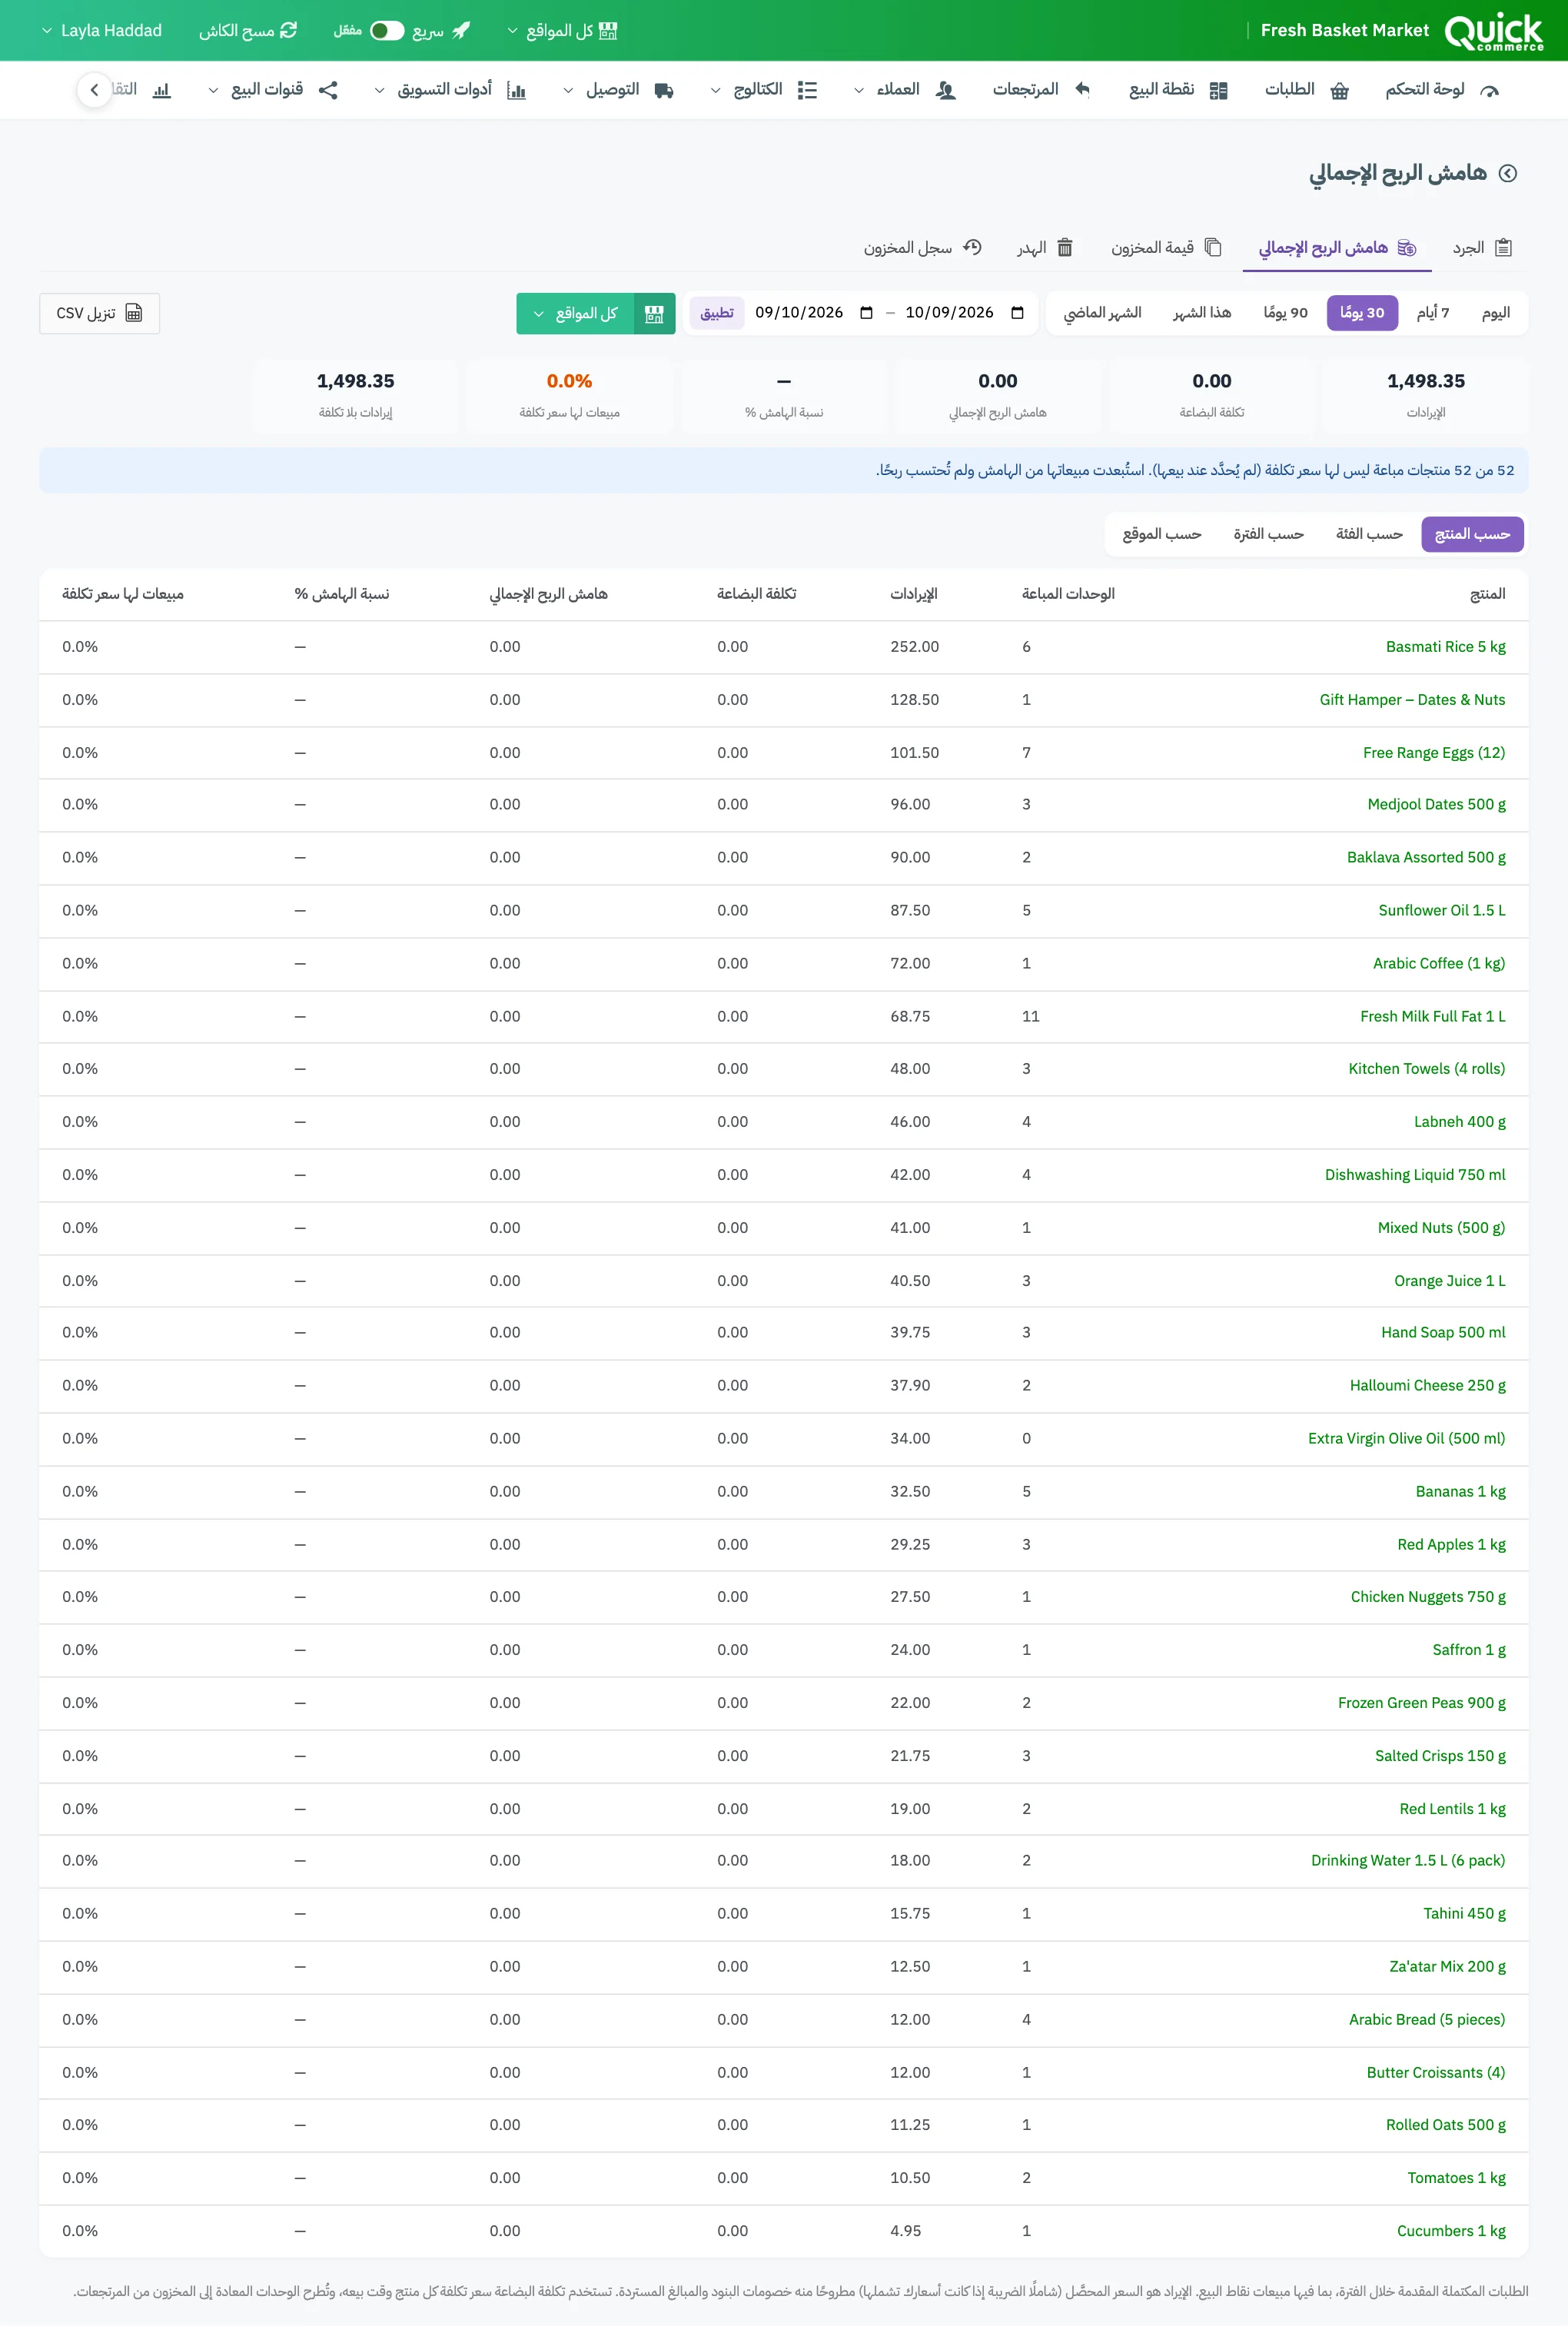Select the 90 يومًا period option
1568x2326 pixels.
(x=1285, y=313)
